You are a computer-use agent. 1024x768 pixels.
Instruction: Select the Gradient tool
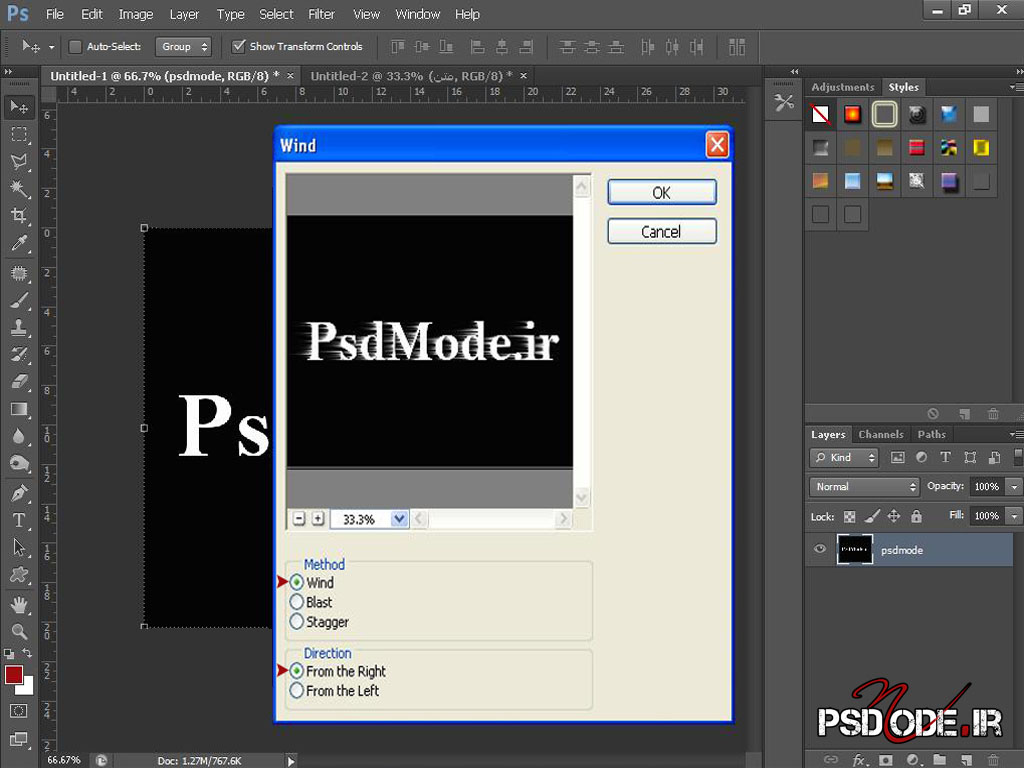pos(19,409)
